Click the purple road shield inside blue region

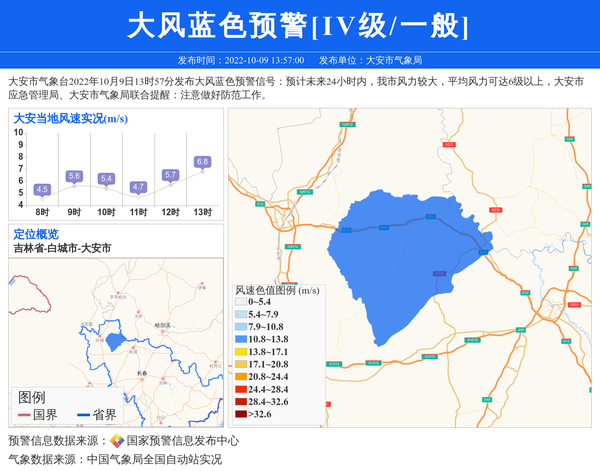coord(439,274)
